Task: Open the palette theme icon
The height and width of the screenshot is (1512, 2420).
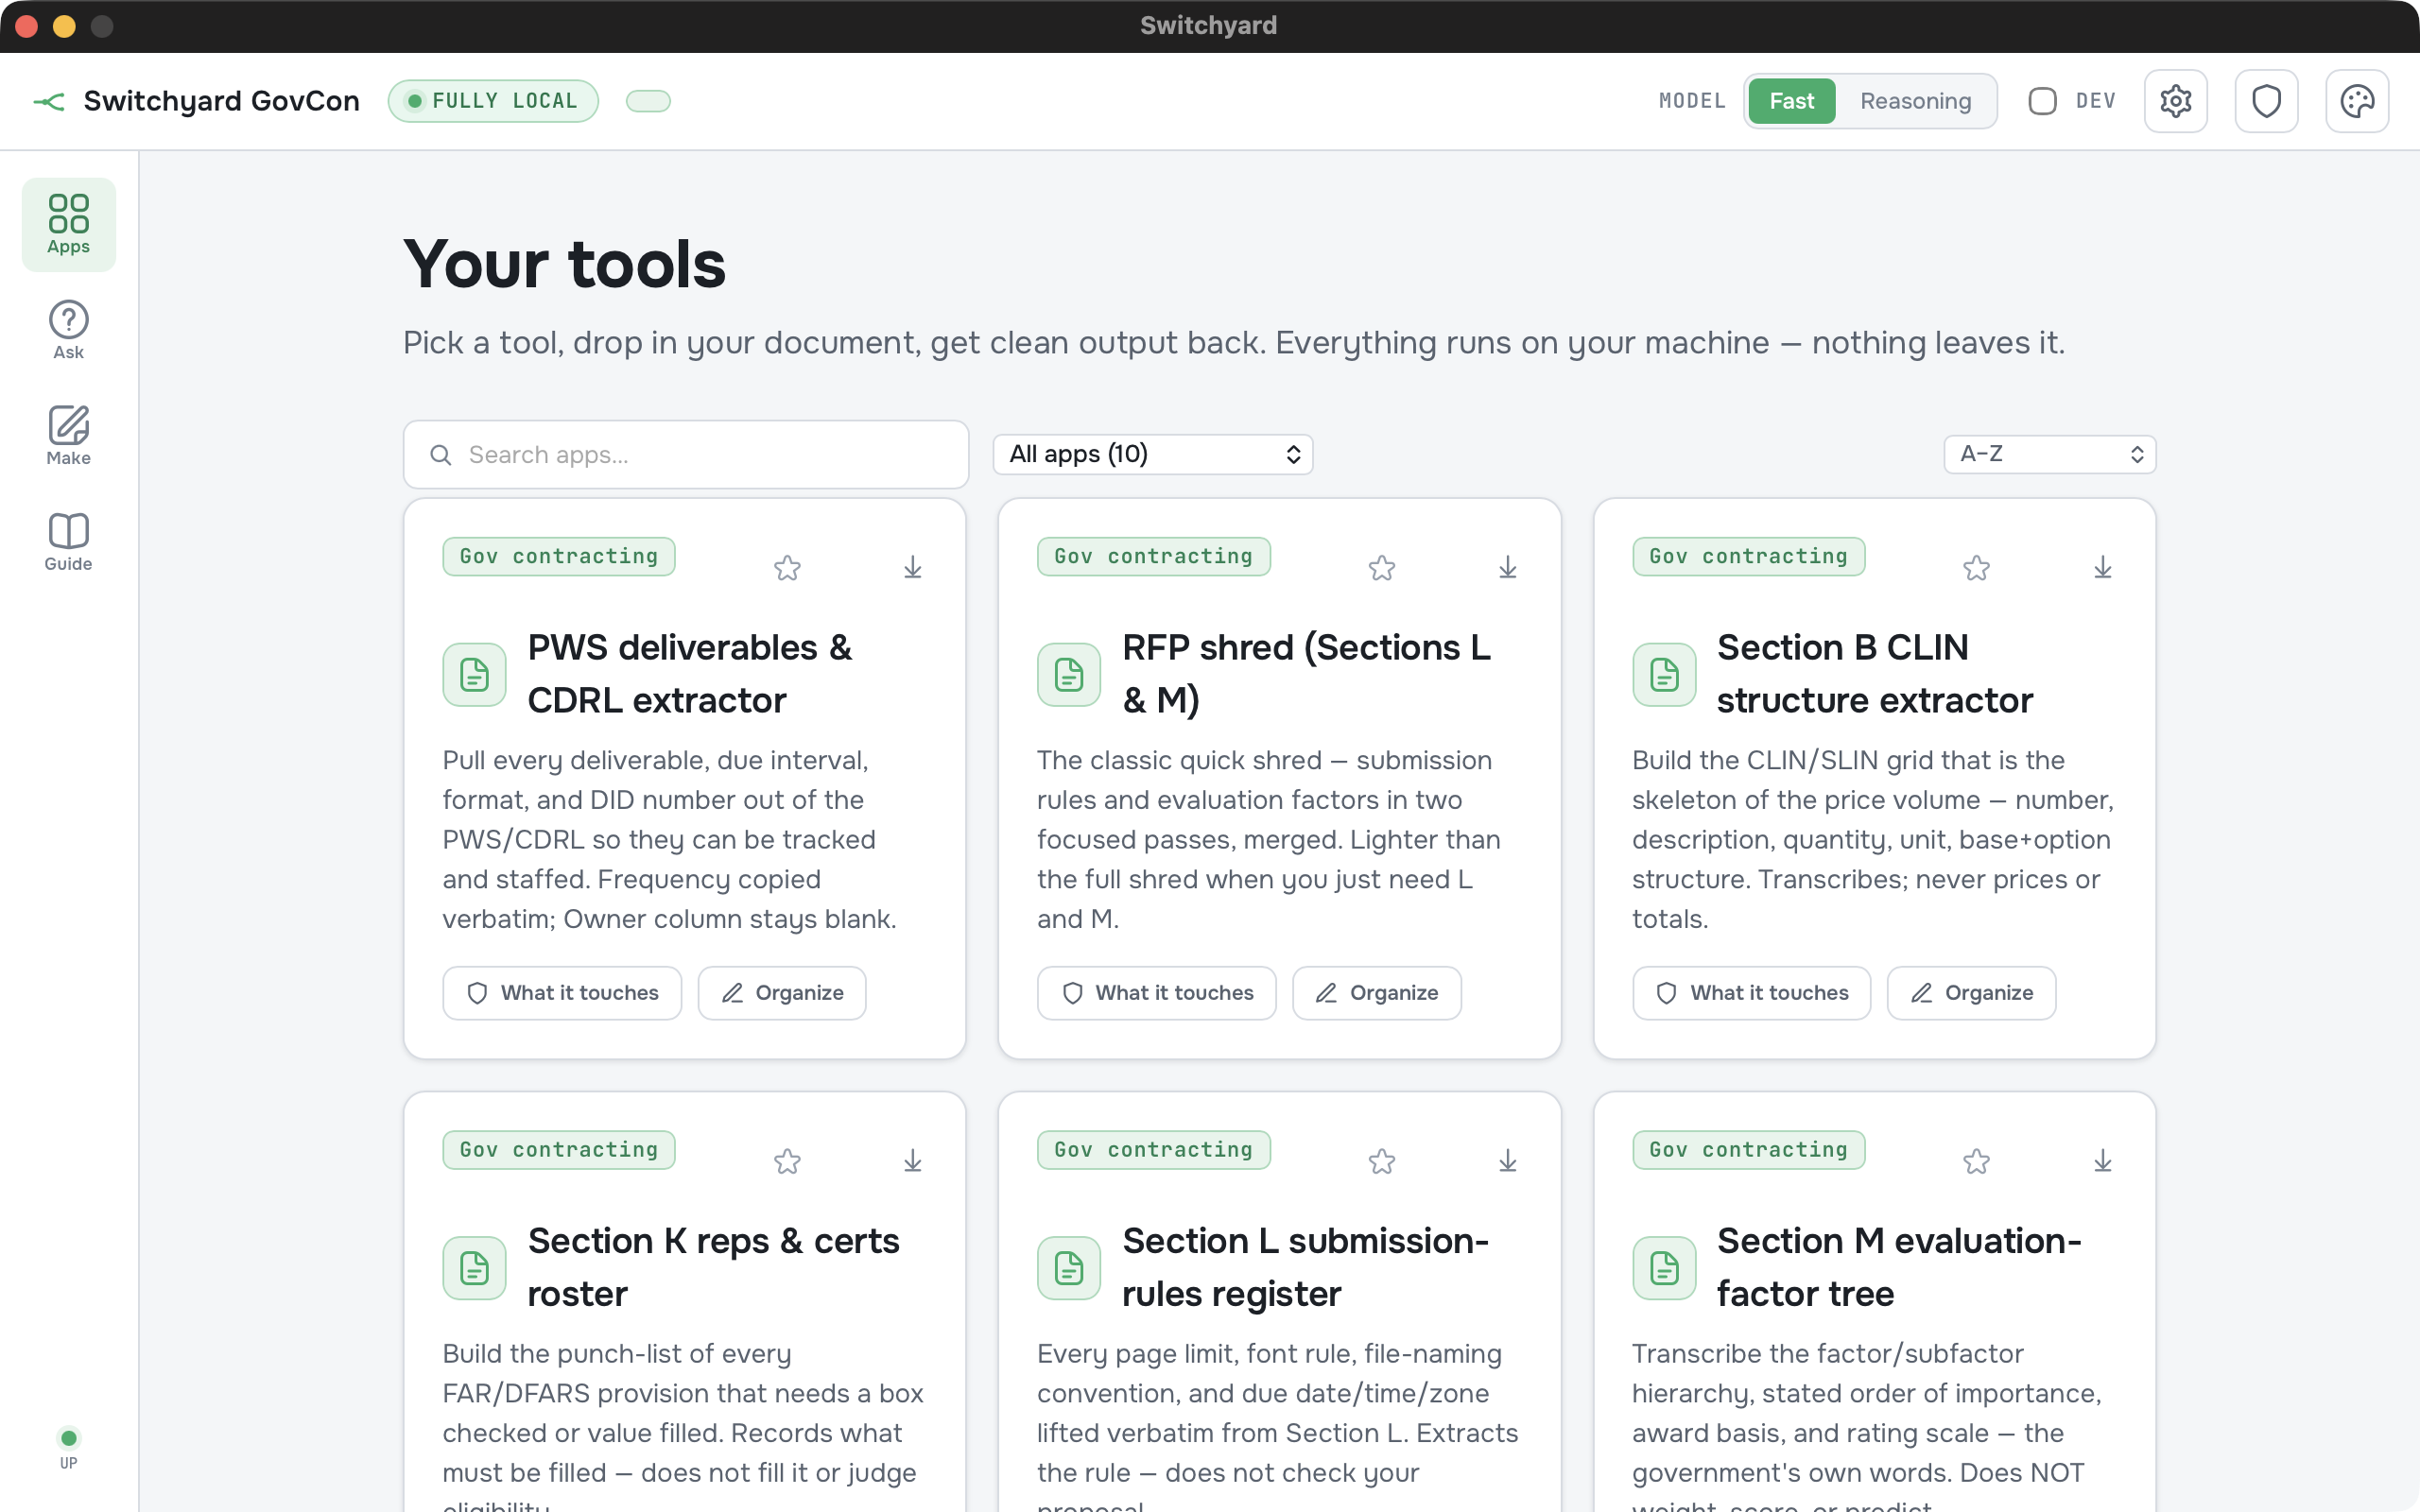Action: point(2357,101)
